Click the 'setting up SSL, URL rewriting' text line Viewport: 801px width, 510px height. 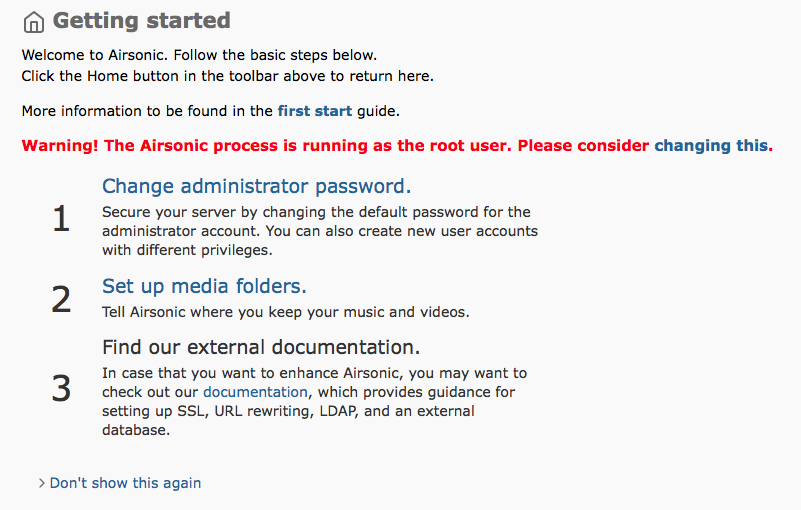pyautogui.click(x=288, y=411)
